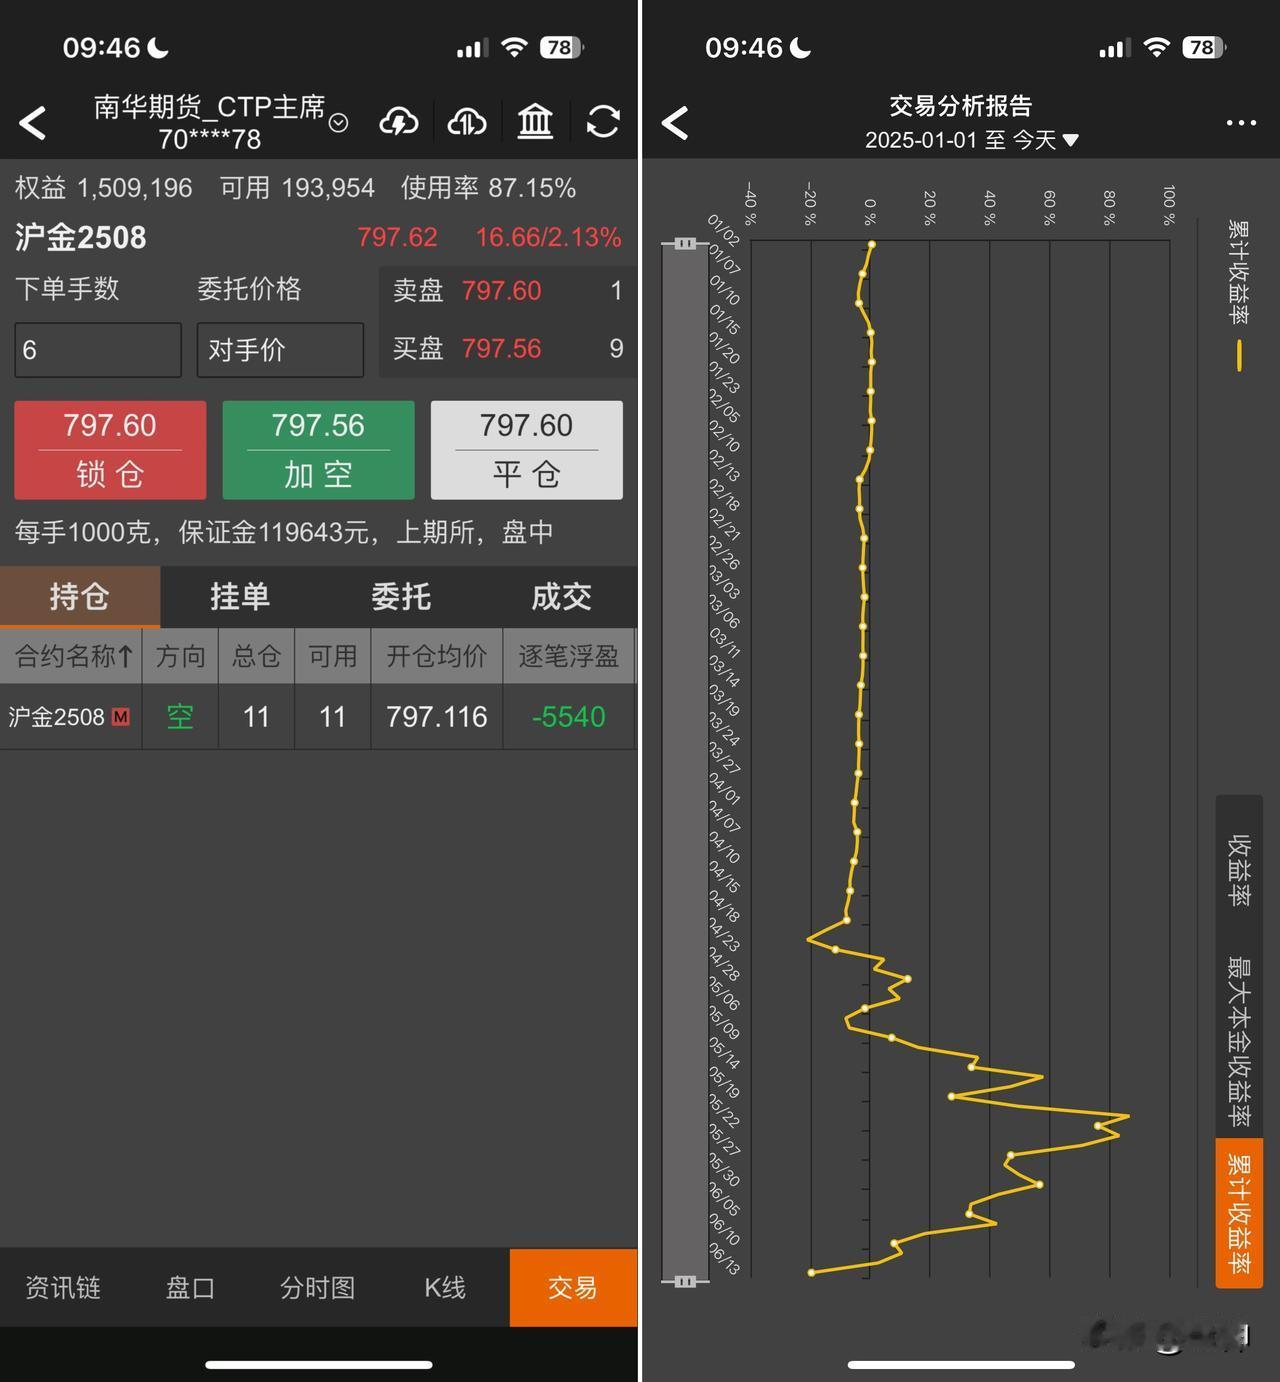Open the account switch dropdown next to 南华期货_CTP主席
Viewport: 1280px width, 1382px height.
click(339, 123)
